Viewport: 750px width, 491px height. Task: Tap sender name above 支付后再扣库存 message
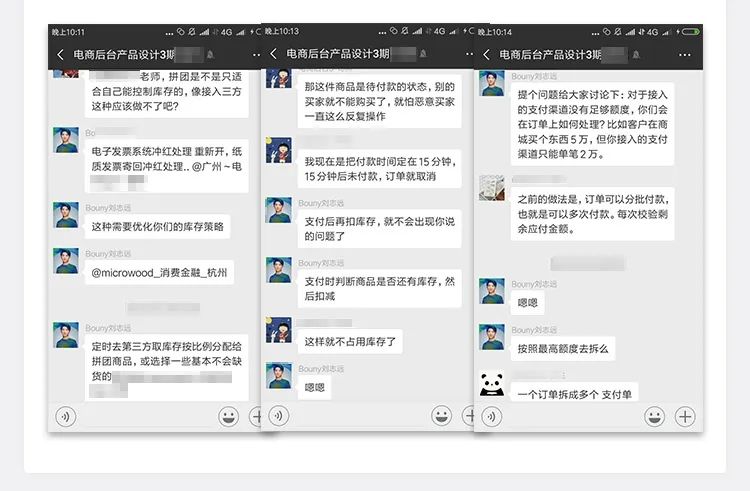pos(321,203)
